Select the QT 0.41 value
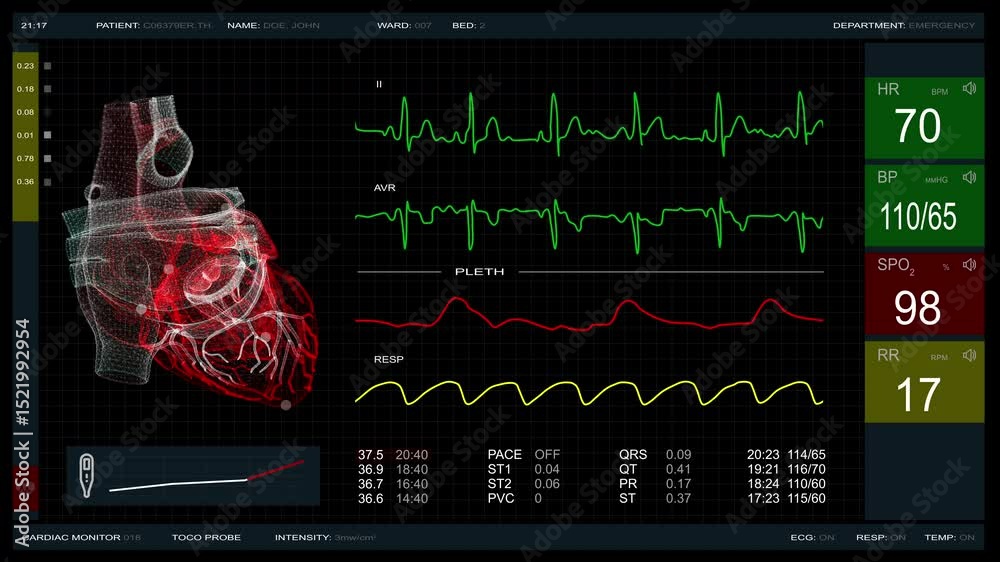 pyautogui.click(x=655, y=470)
